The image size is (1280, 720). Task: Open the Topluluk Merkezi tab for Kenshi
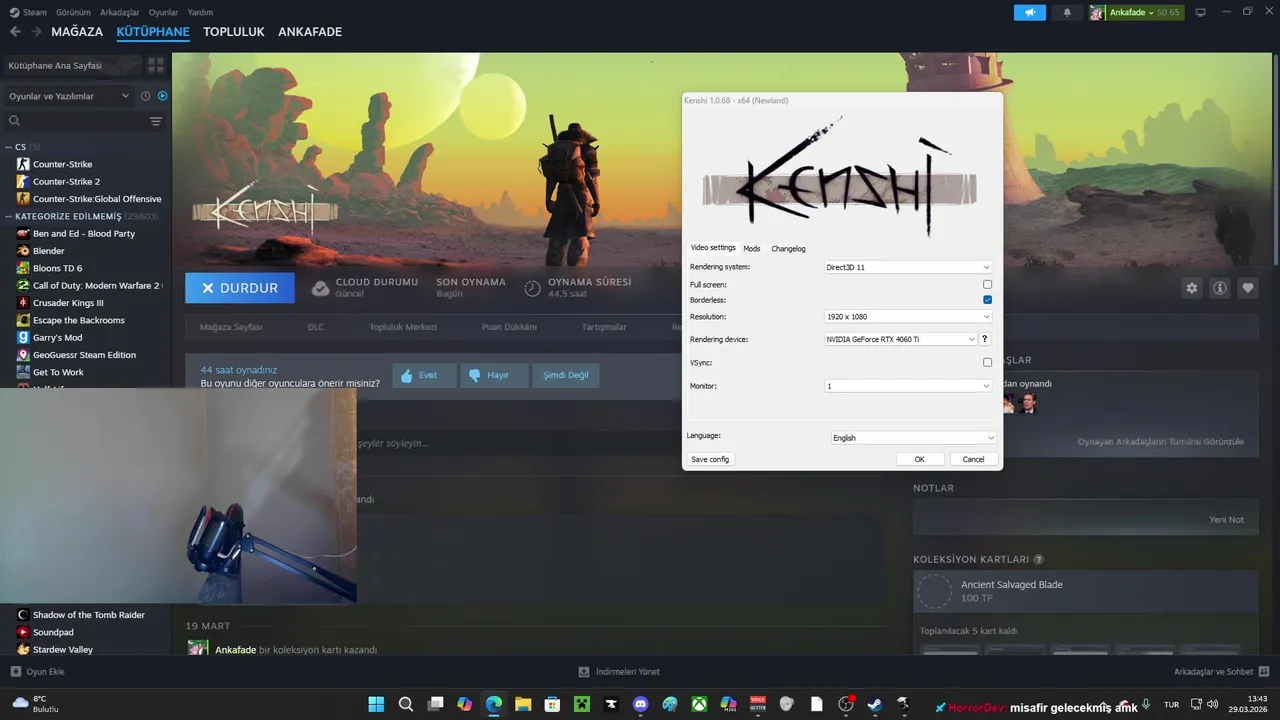tap(403, 327)
